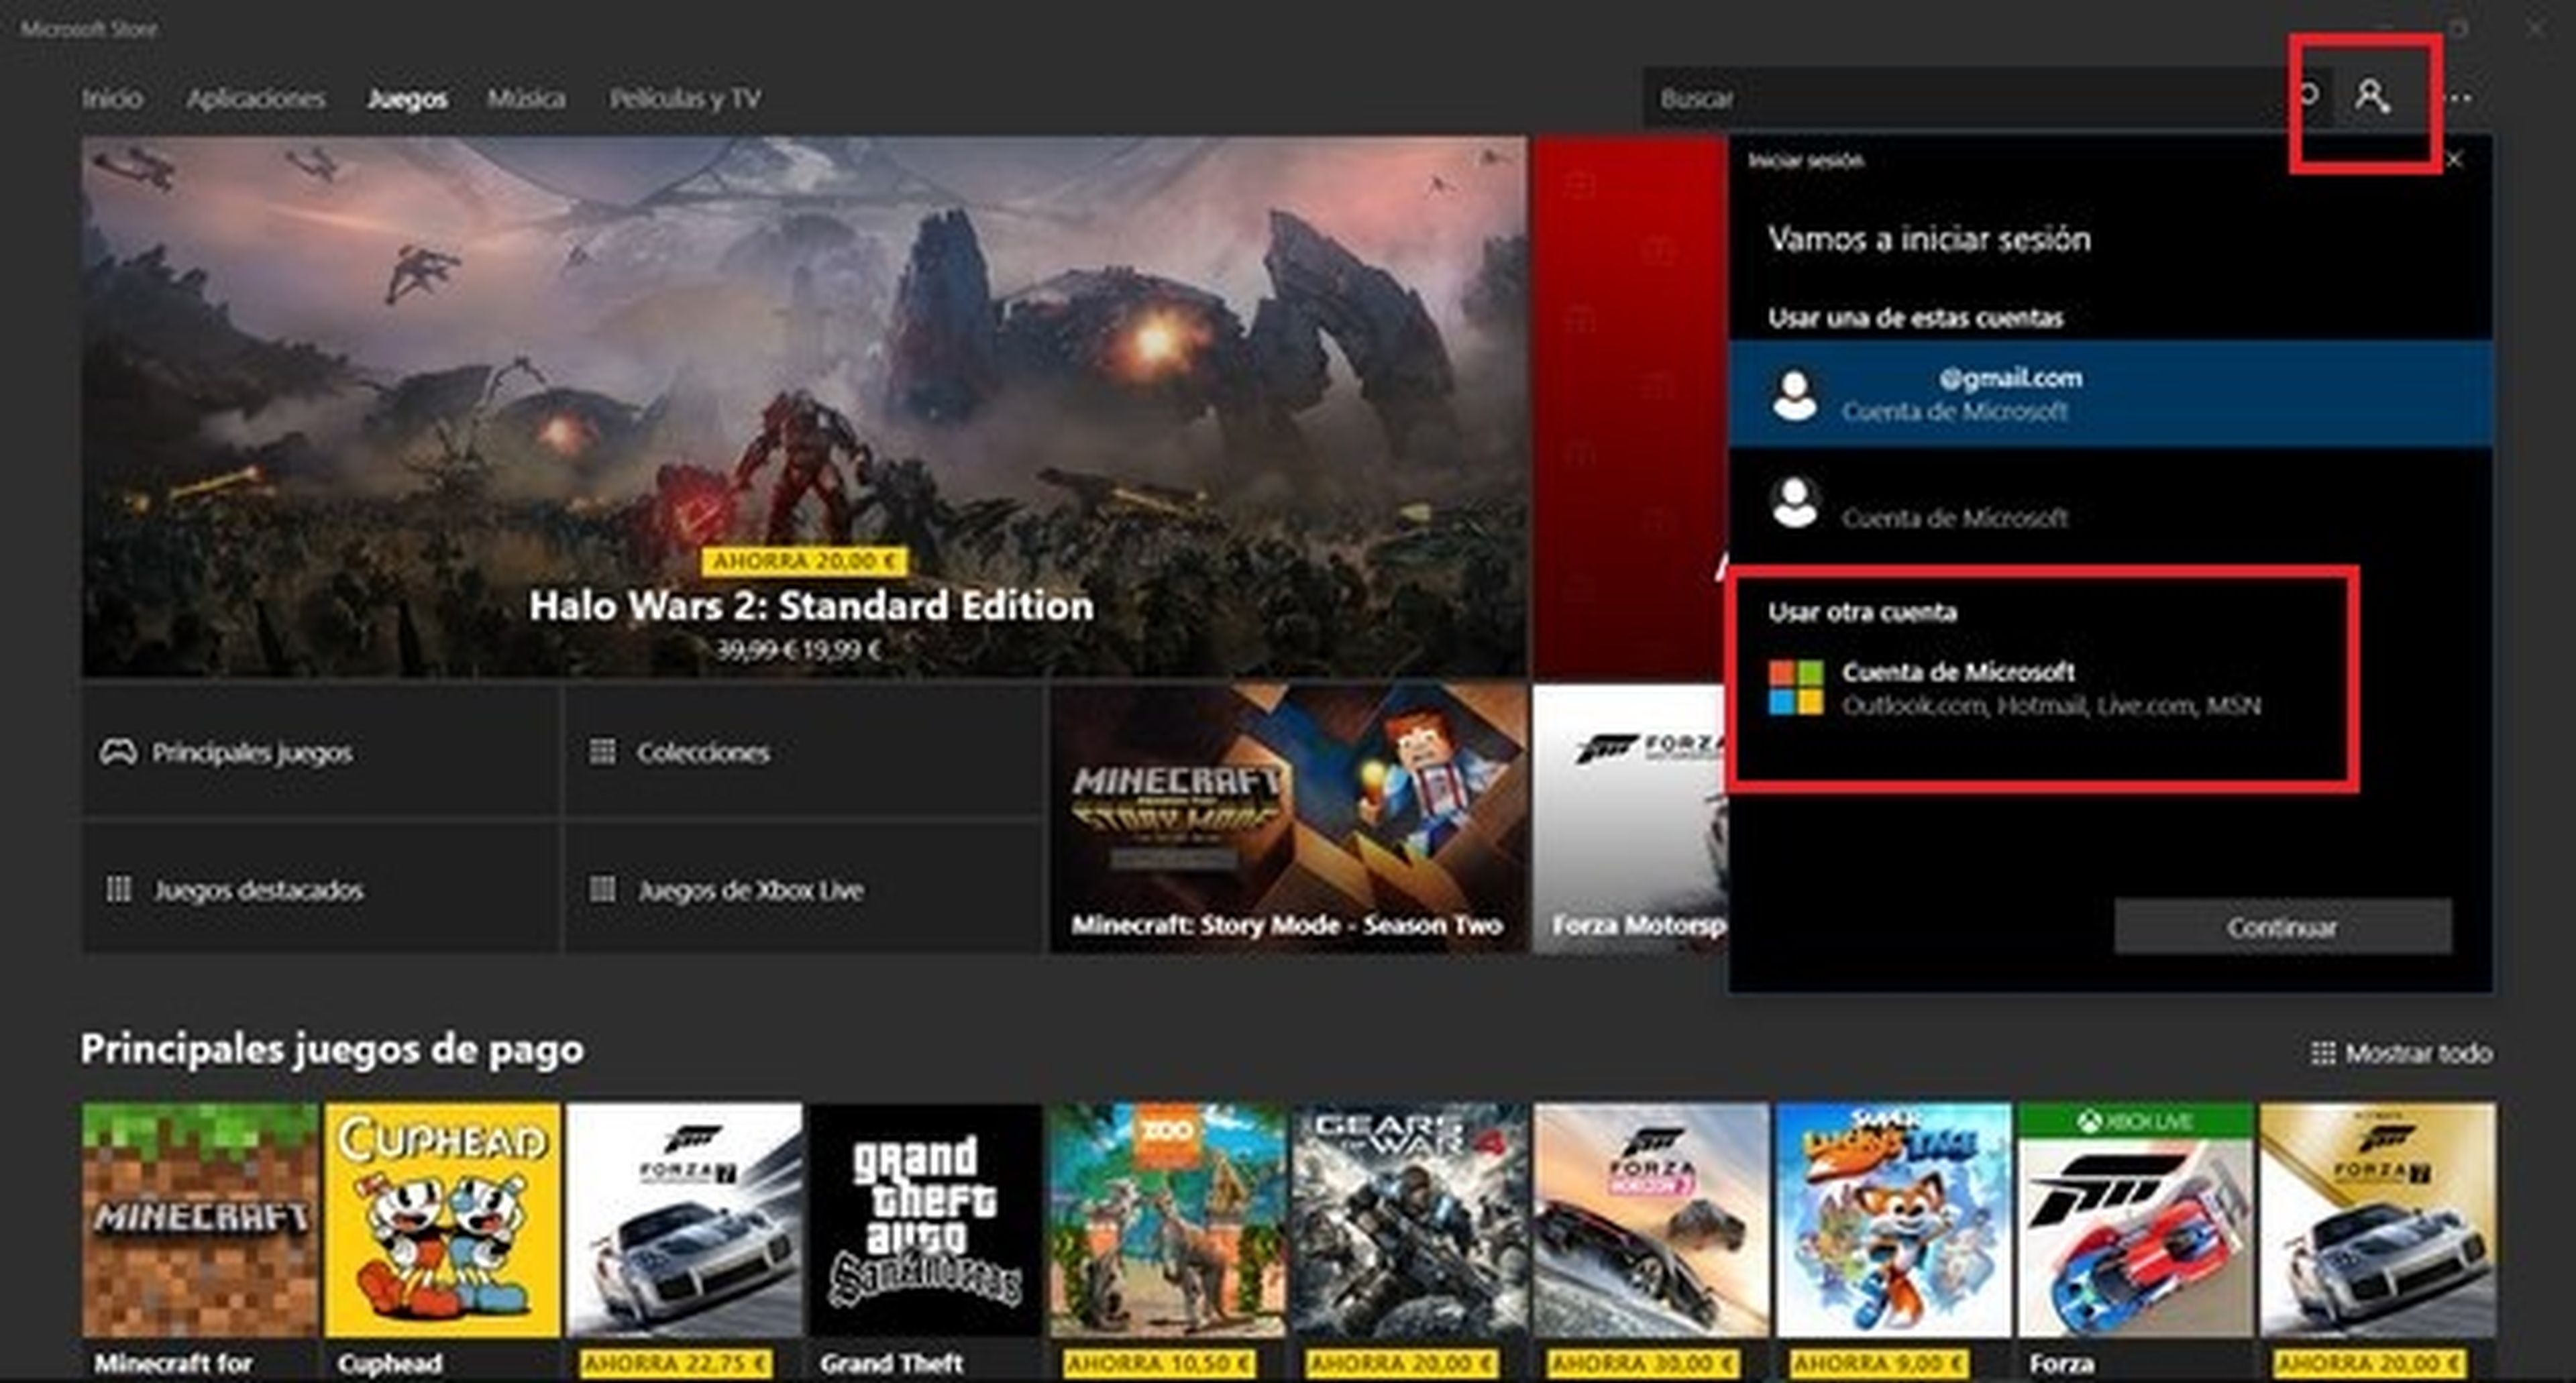Click the AHORRA 10,50 € label
The height and width of the screenshot is (1383, 2576).
(1158, 1364)
